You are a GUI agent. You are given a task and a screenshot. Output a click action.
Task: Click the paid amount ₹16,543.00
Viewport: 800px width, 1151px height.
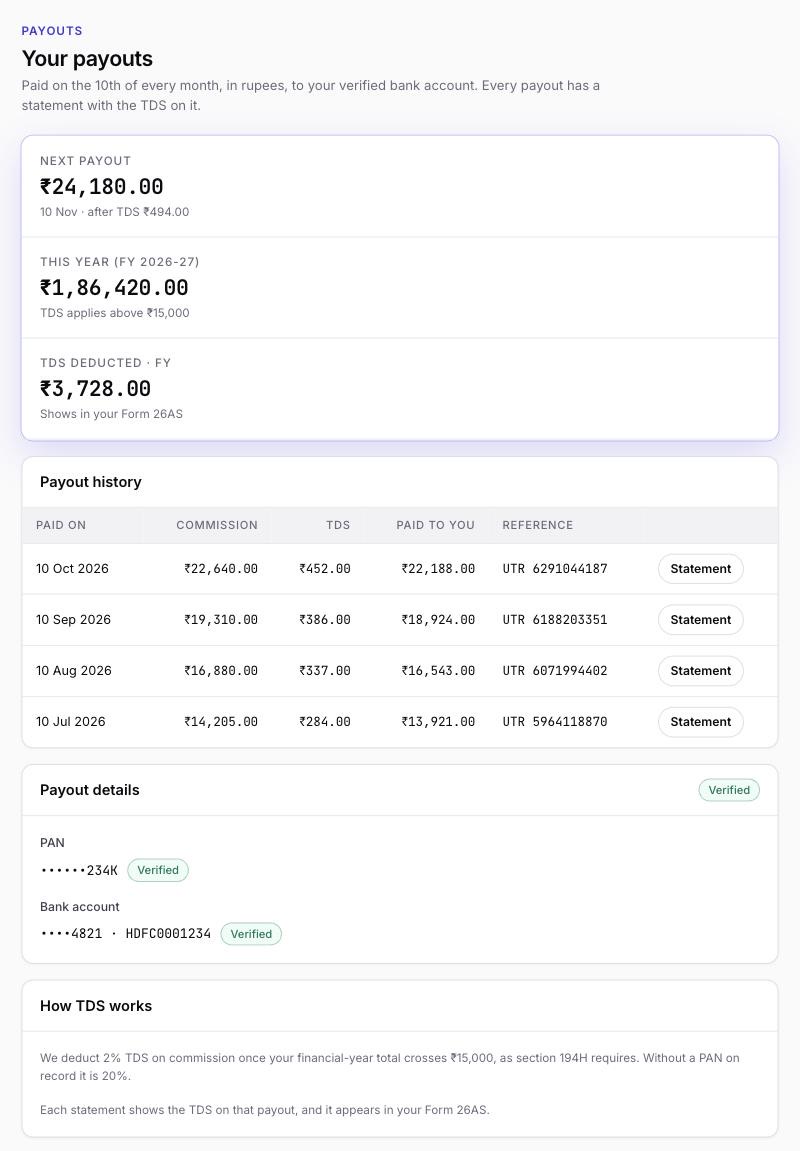click(438, 671)
